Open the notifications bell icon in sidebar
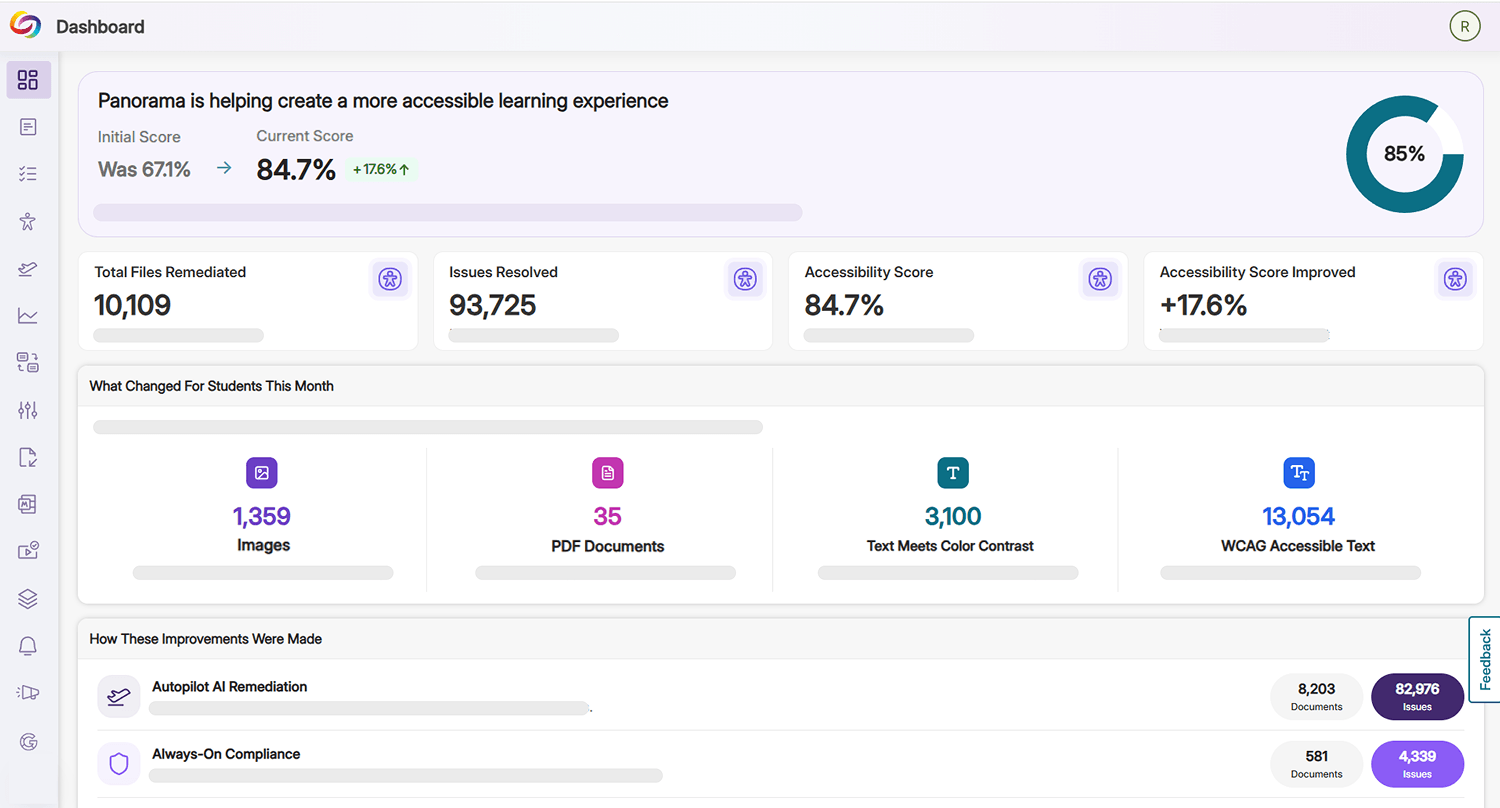Screen dimensions: 1500x808 pos(28,646)
